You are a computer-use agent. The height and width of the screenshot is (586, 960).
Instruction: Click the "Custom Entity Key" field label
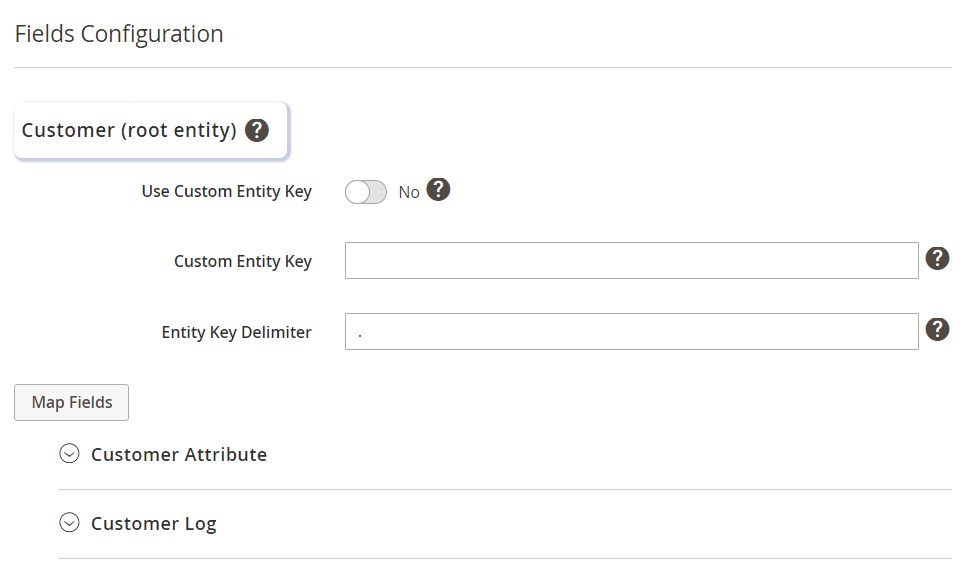coord(243,261)
